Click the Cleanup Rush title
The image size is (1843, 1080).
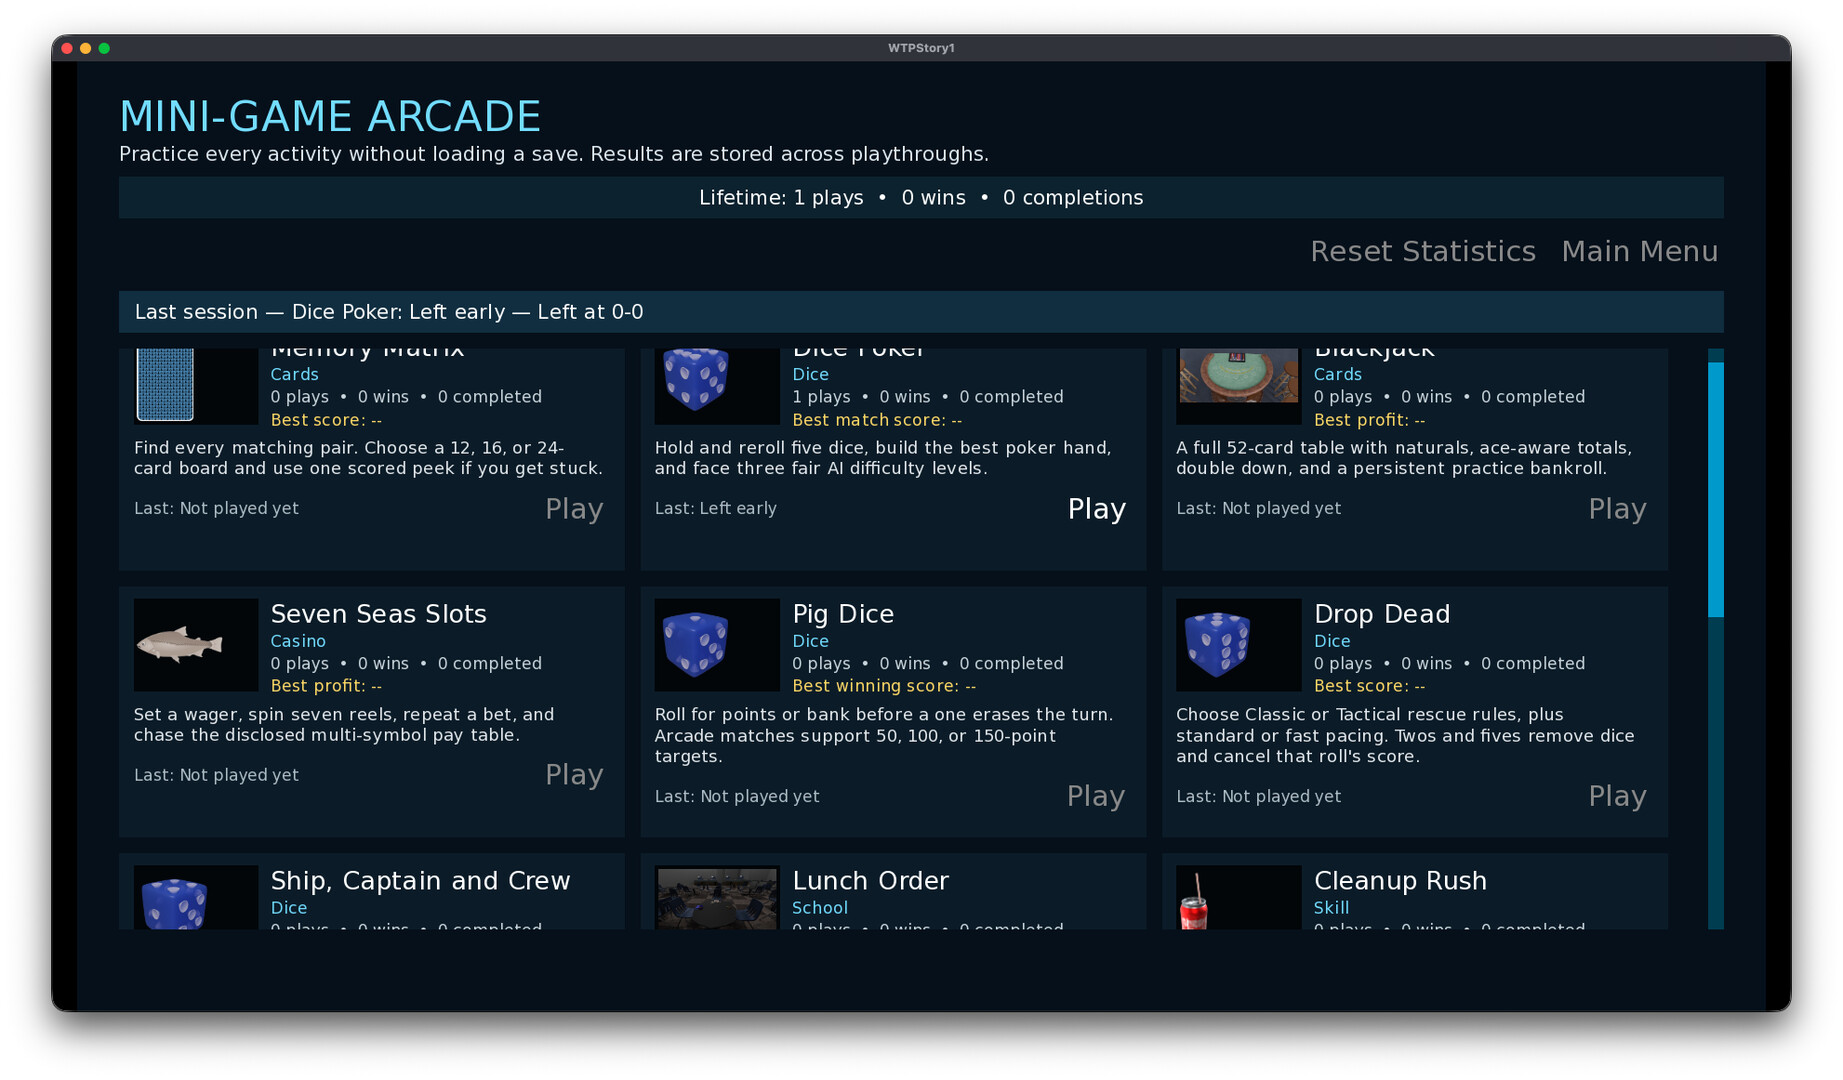tap(1400, 881)
